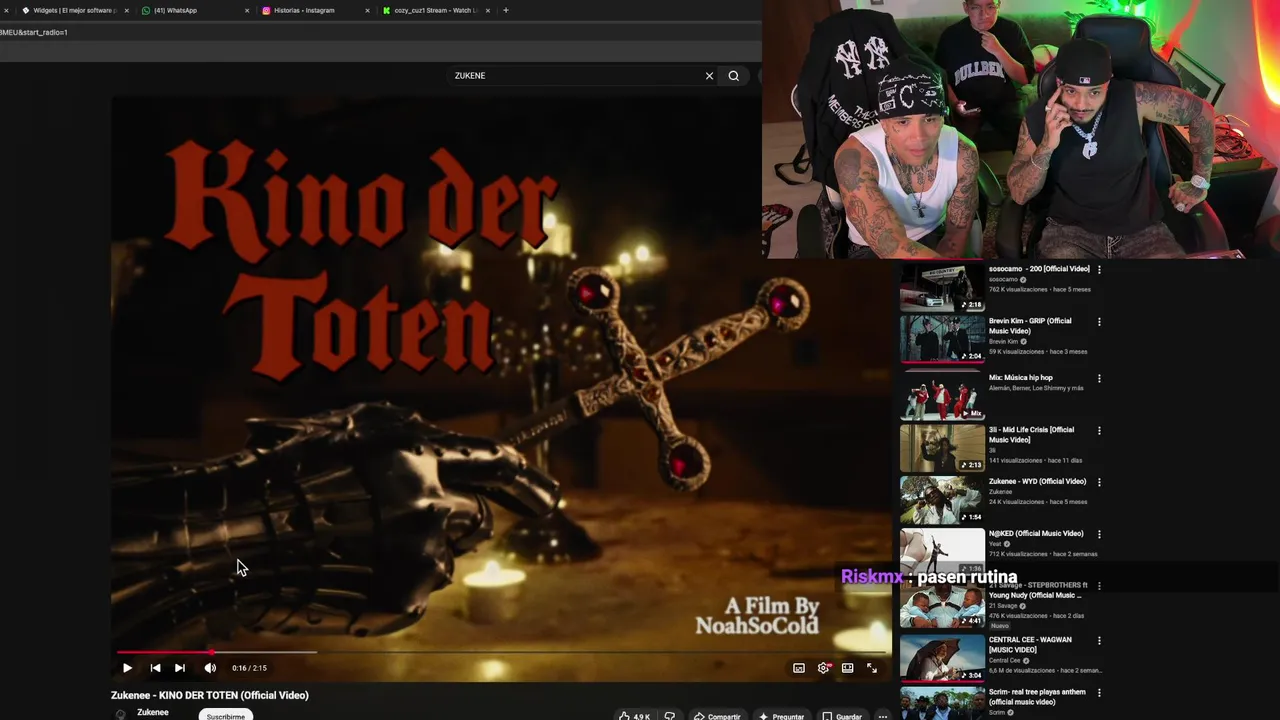
Task: Close the Historias Instagram tab
Action: click(x=367, y=10)
